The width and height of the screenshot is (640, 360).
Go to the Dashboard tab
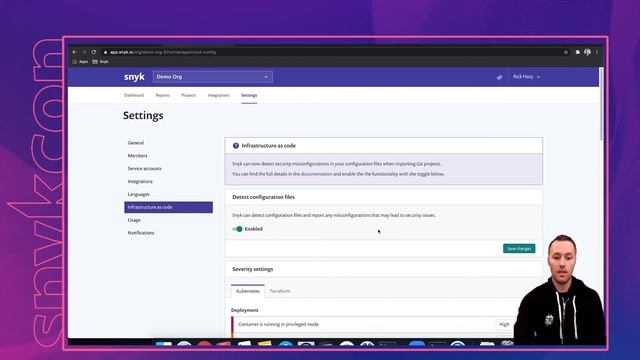tap(134, 95)
